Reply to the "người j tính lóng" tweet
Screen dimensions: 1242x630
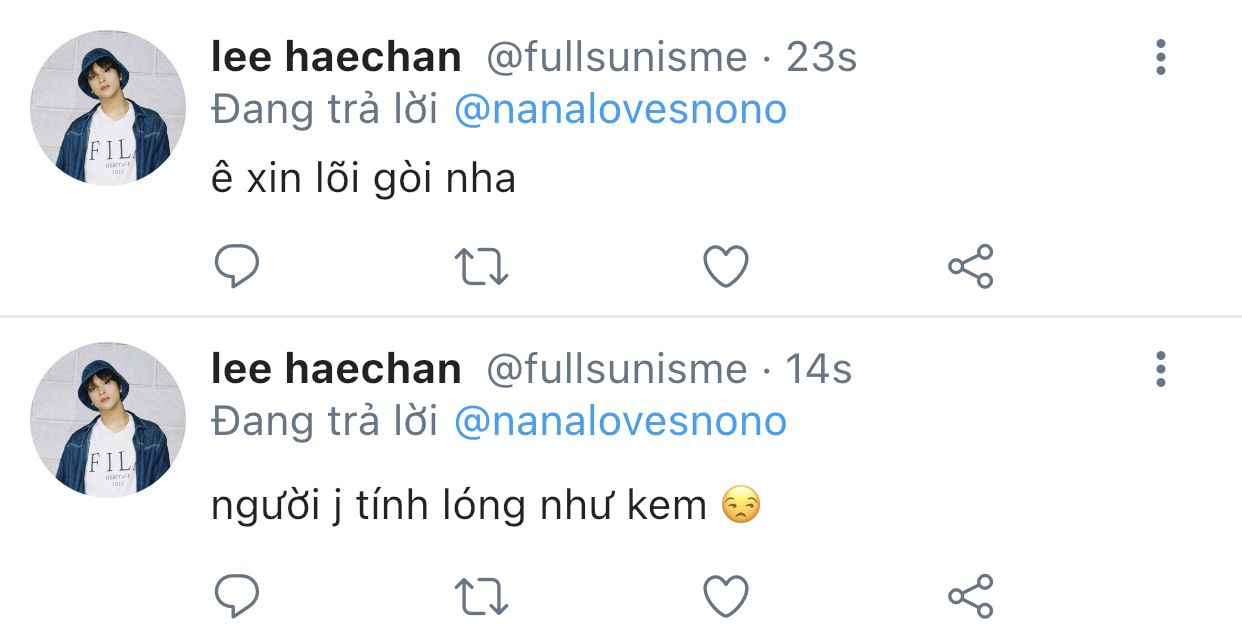point(237,597)
